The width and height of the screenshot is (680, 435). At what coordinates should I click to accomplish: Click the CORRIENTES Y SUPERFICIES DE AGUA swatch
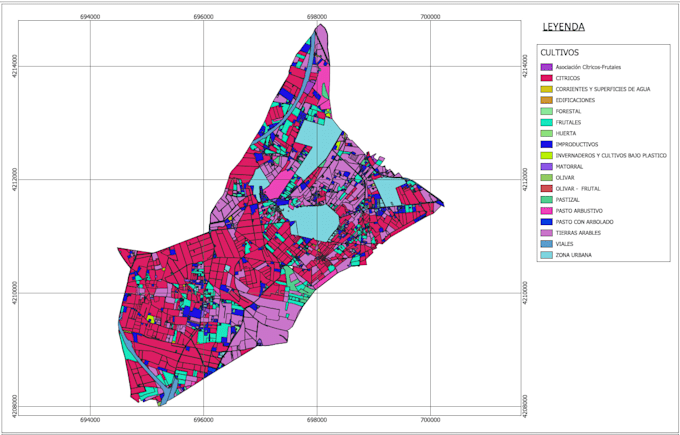pyautogui.click(x=546, y=89)
